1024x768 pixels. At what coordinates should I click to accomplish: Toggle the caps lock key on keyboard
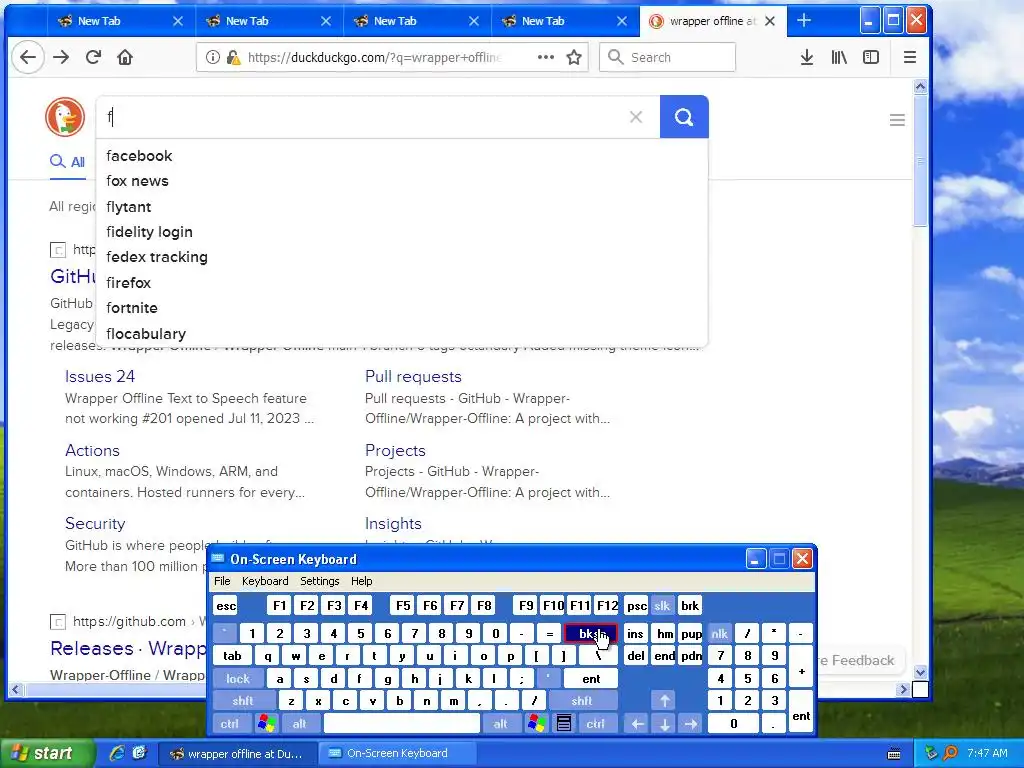click(x=238, y=679)
